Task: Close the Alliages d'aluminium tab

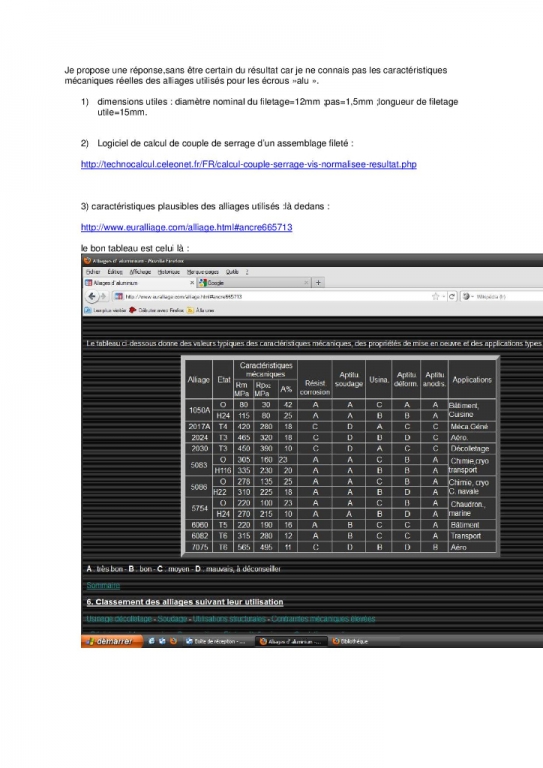Action: click(x=192, y=283)
